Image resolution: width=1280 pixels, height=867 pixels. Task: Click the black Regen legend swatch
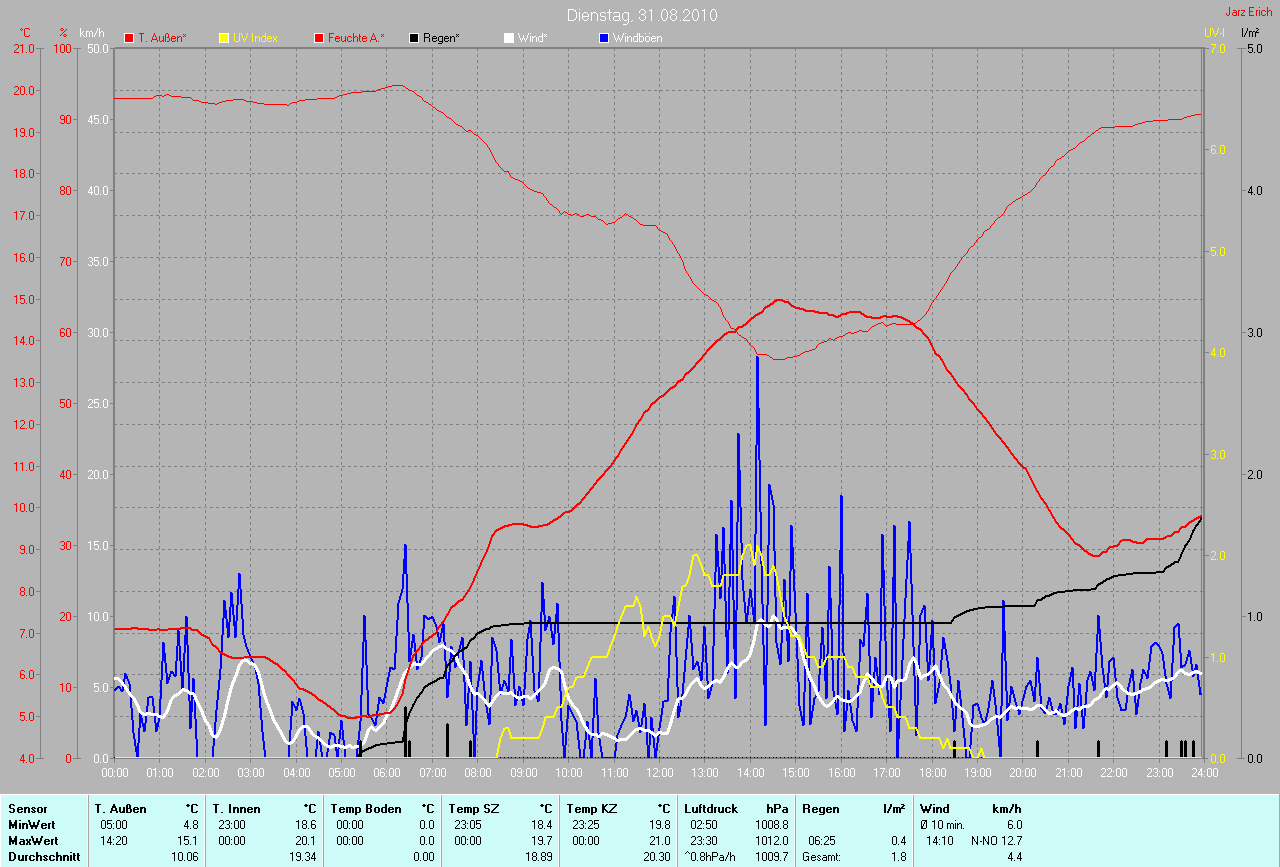pos(414,38)
